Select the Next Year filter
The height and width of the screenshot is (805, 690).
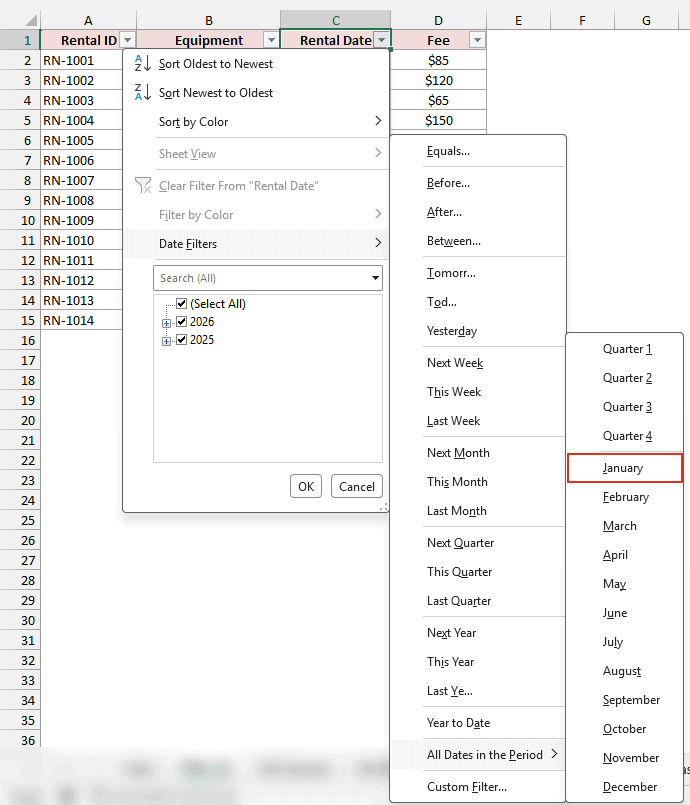coord(478,632)
